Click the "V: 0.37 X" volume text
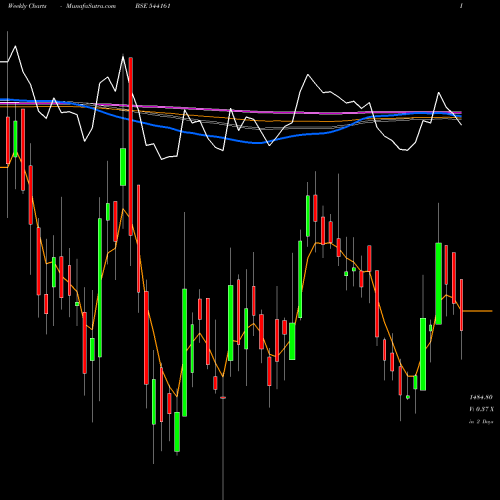 [481, 409]
